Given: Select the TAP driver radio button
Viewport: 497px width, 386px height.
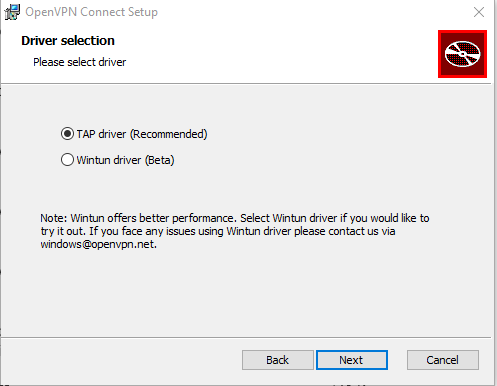Looking at the screenshot, I should click(67, 134).
